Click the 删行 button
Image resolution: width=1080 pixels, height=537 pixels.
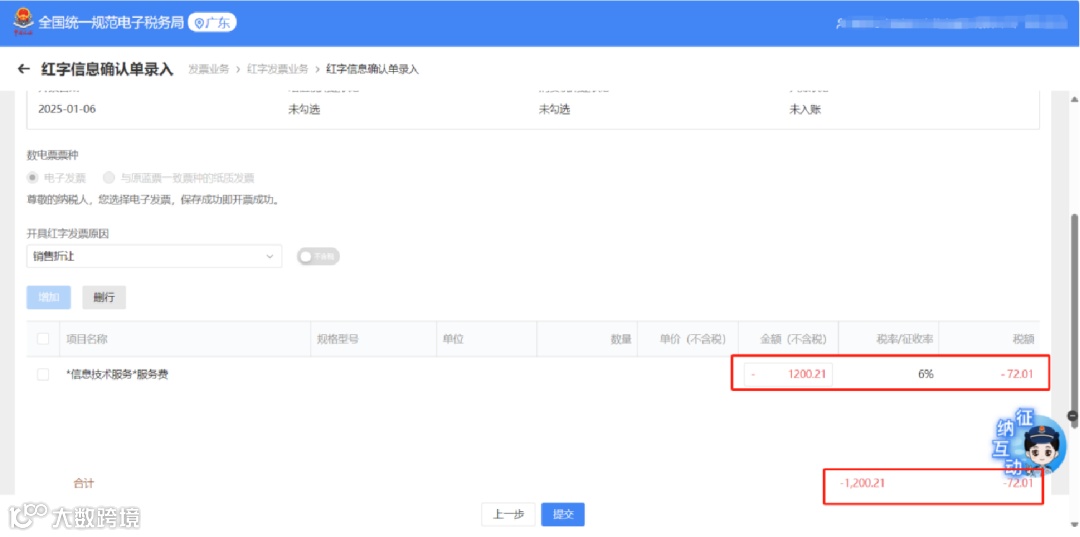click(104, 297)
